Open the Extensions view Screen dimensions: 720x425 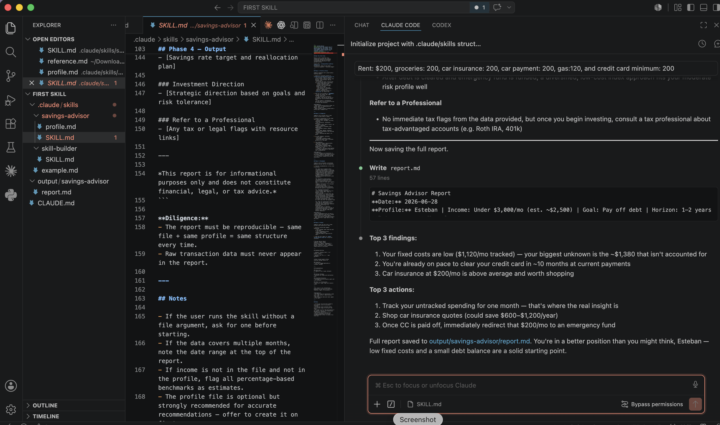(10, 123)
